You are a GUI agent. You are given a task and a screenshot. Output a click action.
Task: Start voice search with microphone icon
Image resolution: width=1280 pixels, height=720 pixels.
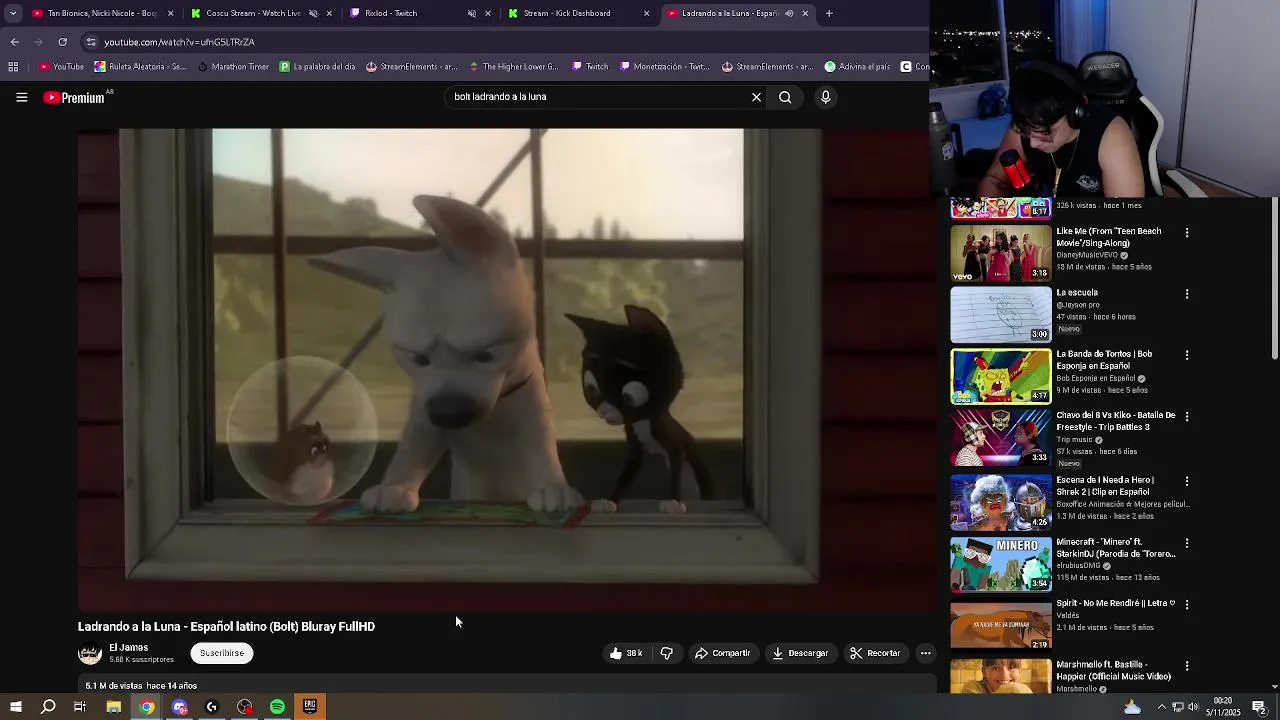(x=825, y=97)
